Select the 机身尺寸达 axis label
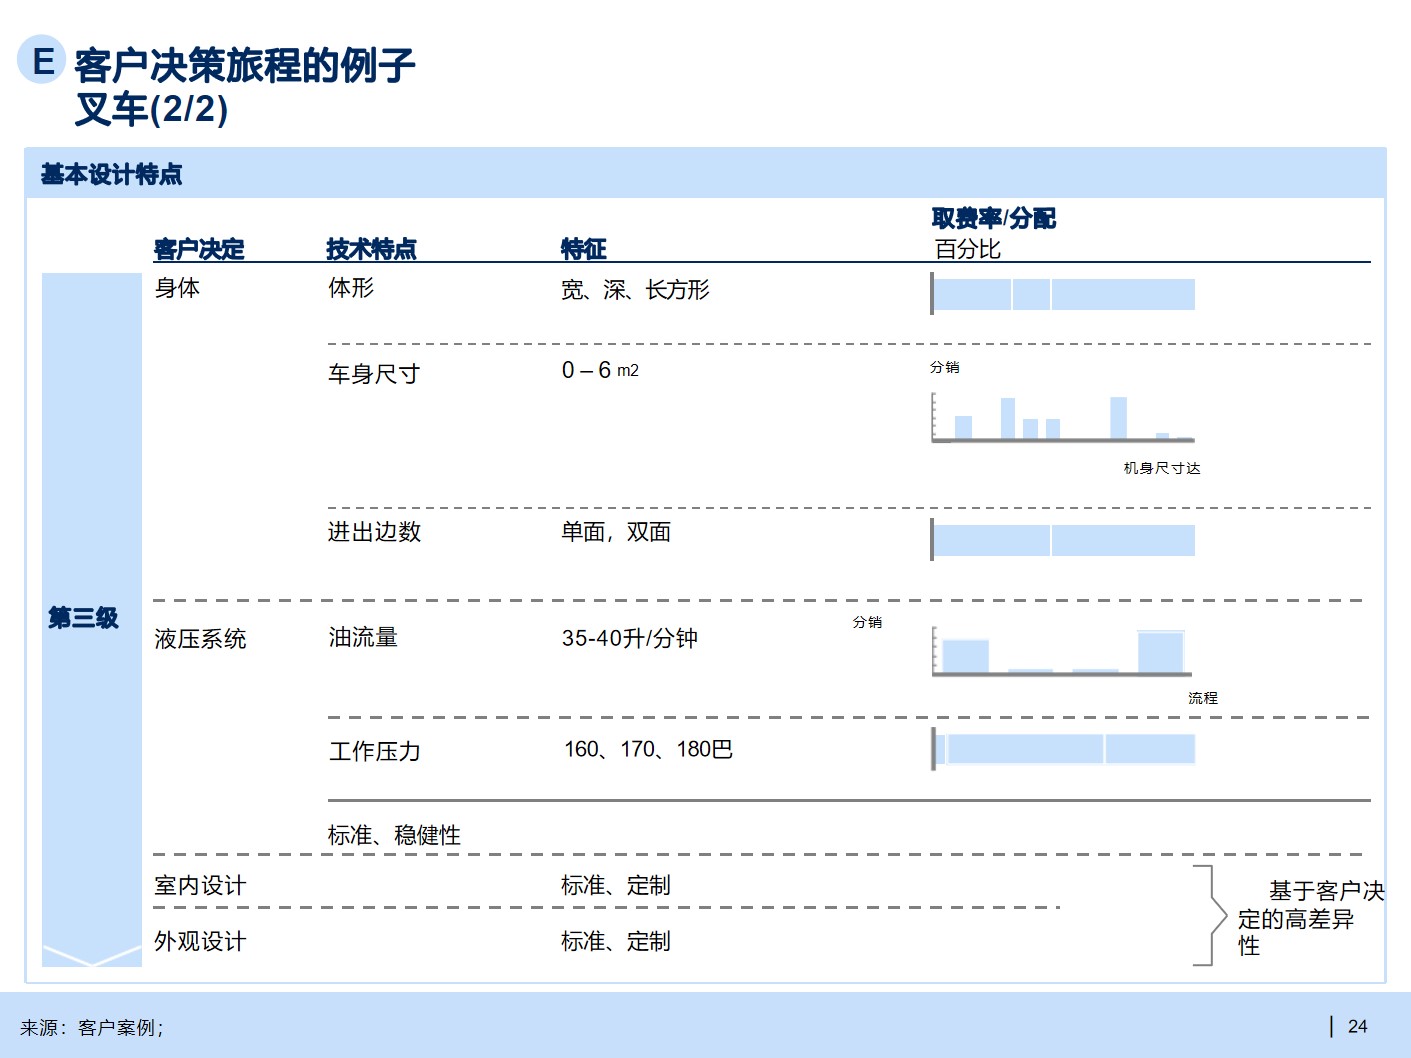1411x1058 pixels. click(x=1161, y=468)
